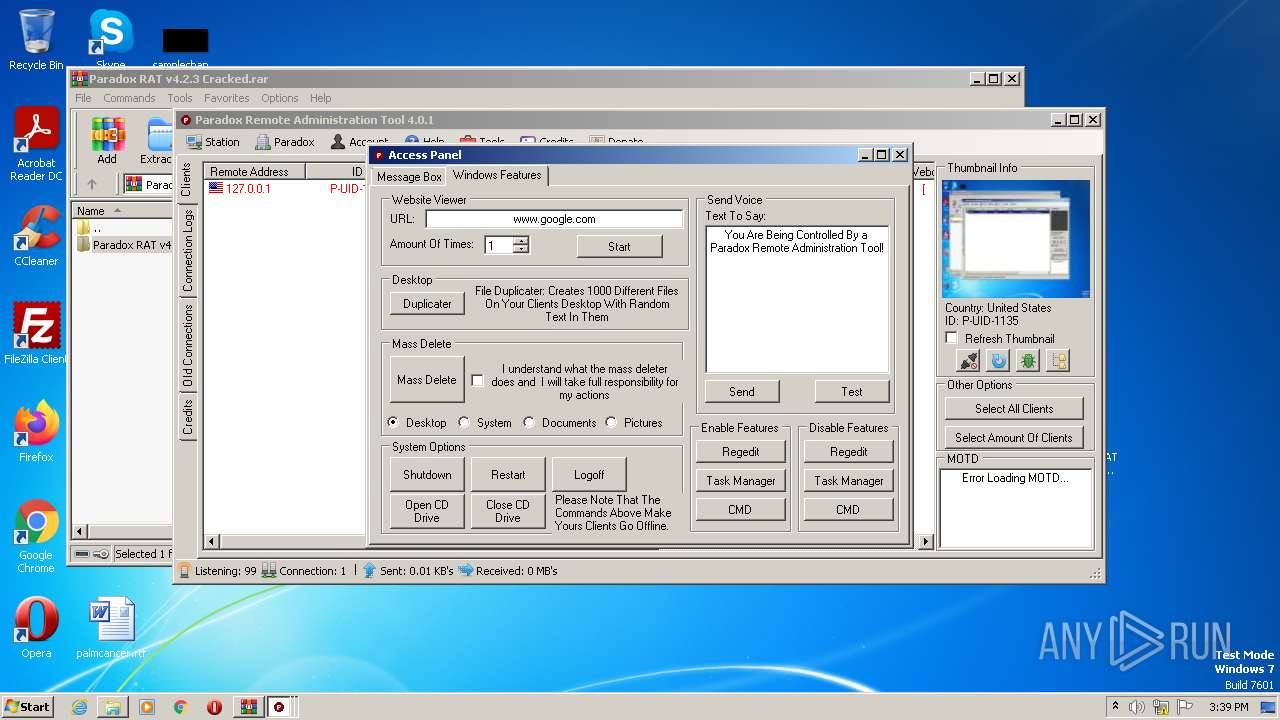1280x720 pixels.
Task: Launch Firefox from the desktop
Action: pos(36,432)
